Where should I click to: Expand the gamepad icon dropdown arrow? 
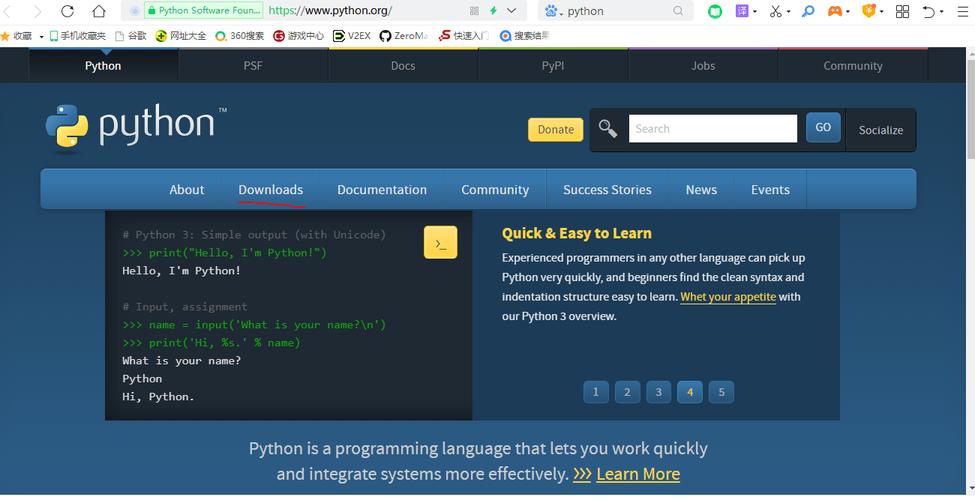848,11
